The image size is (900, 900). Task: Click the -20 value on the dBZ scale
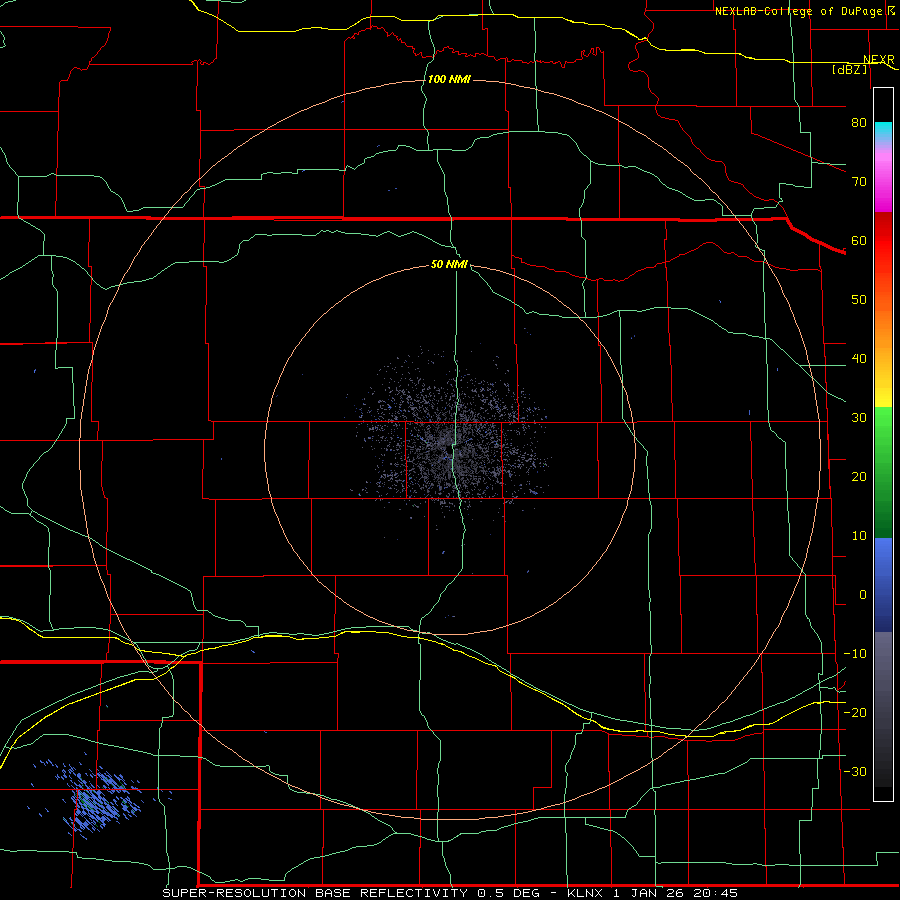tap(855, 712)
